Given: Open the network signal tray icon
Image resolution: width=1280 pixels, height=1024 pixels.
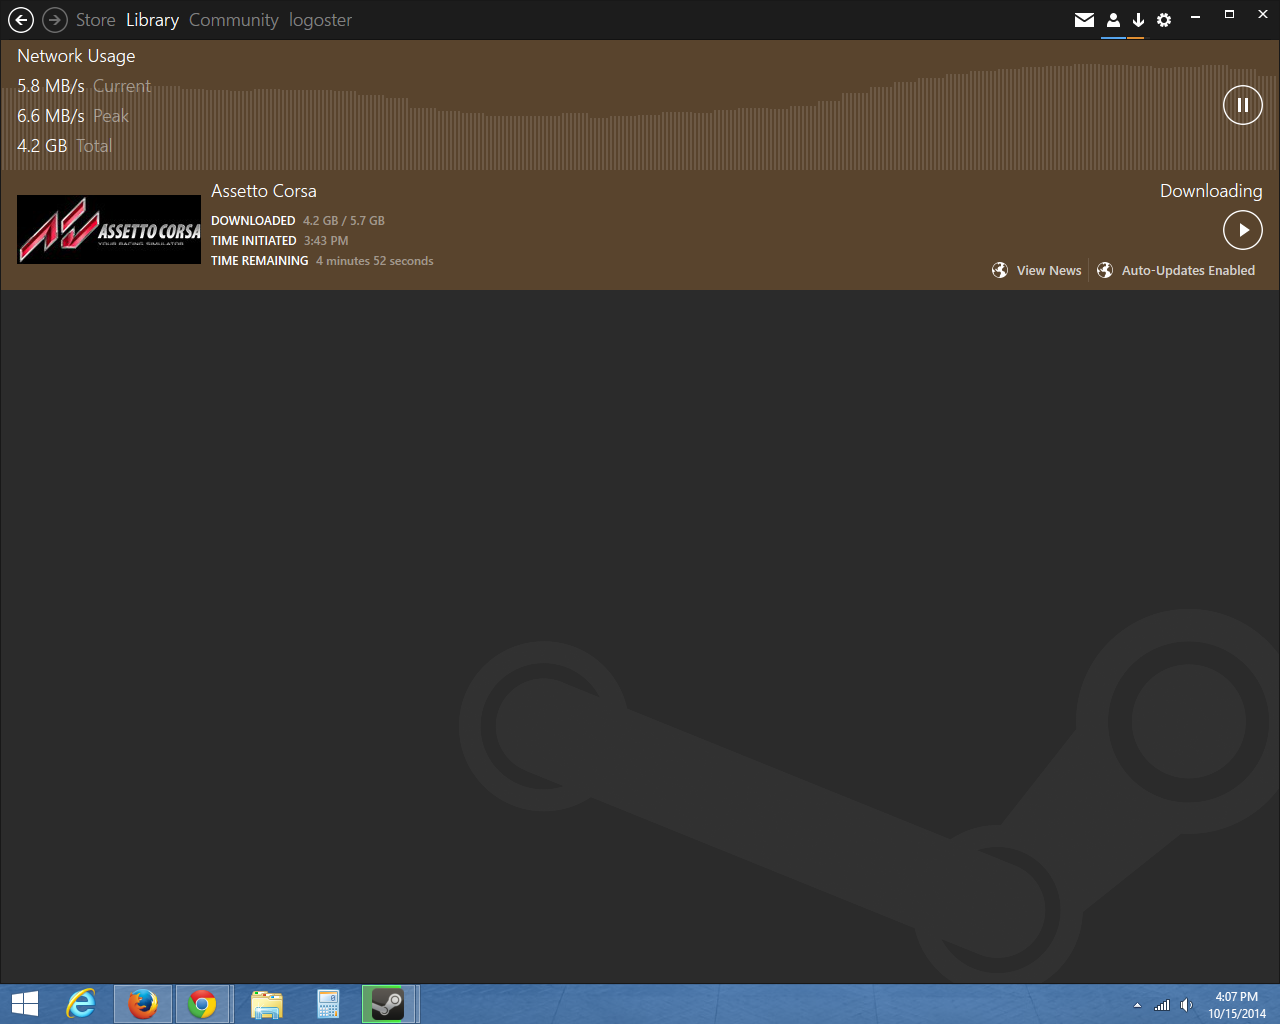Looking at the screenshot, I should point(1162,1005).
